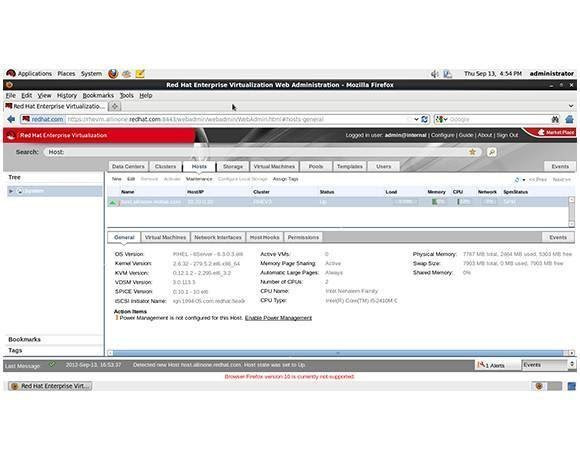Open the network status tray icon
The width and height of the screenshot is (580, 460).
(x=447, y=74)
